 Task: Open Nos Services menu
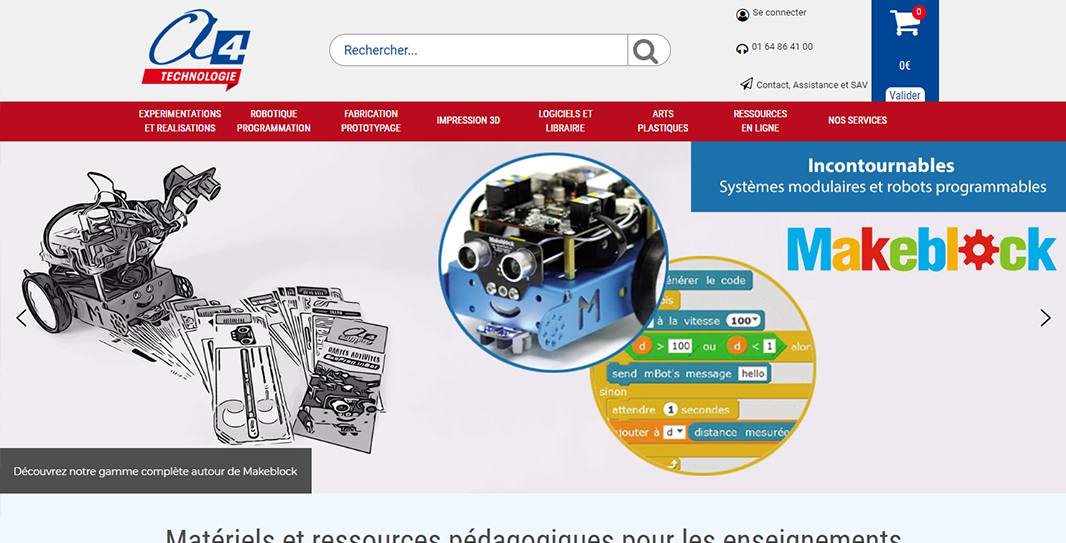(857, 120)
